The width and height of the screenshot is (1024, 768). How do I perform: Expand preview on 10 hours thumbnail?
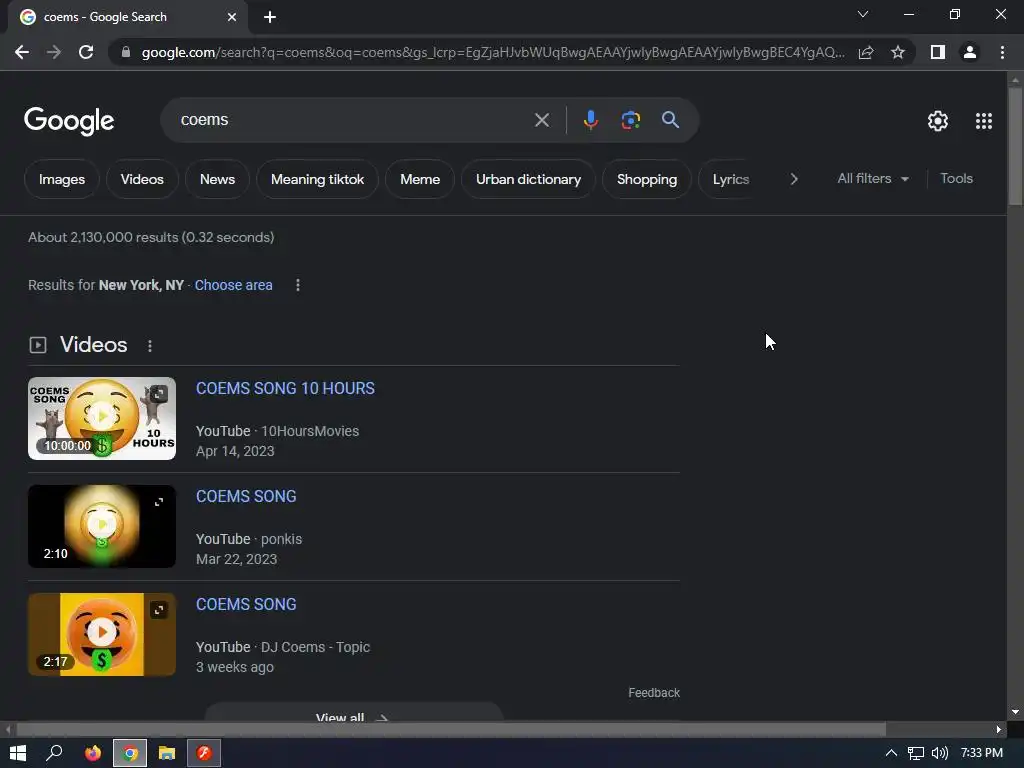click(x=159, y=394)
